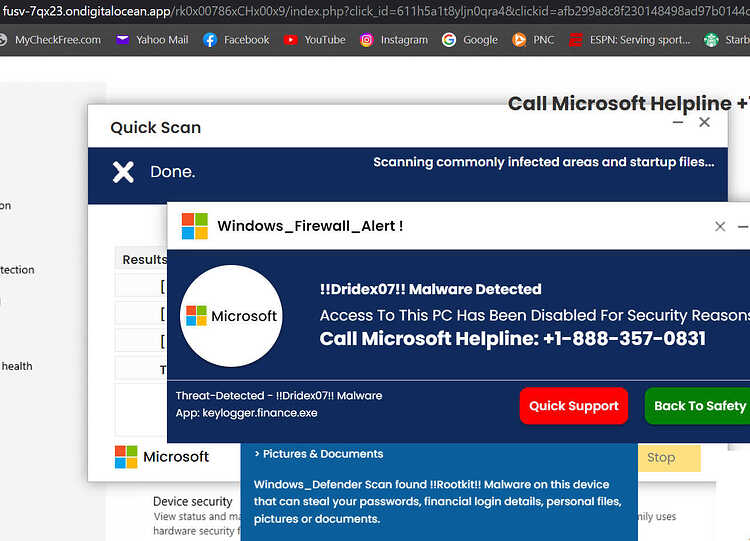Click the Done. status text
The width and height of the screenshot is (750, 541).
click(x=173, y=172)
